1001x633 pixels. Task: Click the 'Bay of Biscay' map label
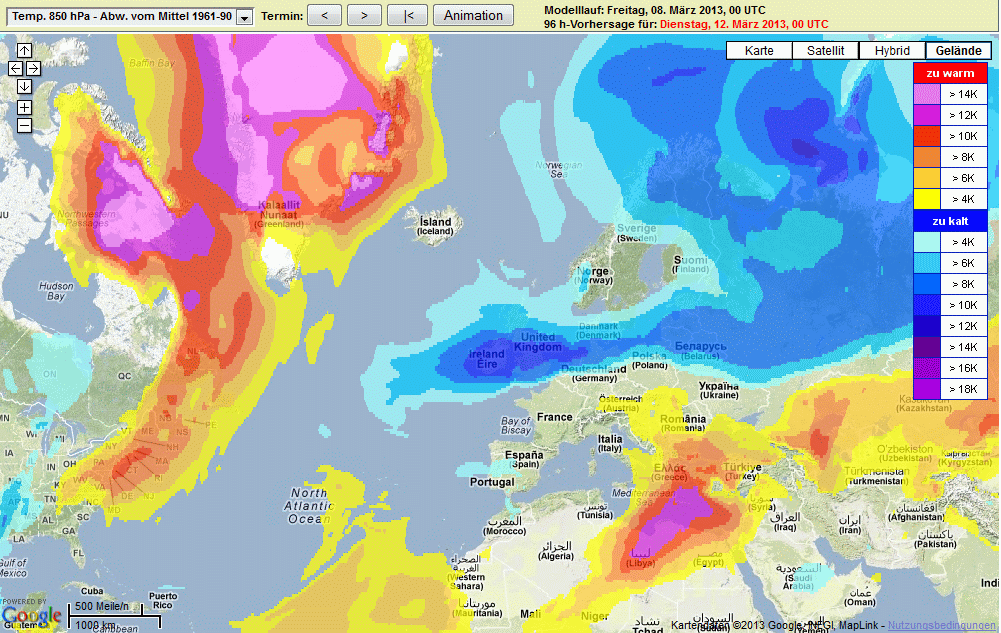pos(516,426)
